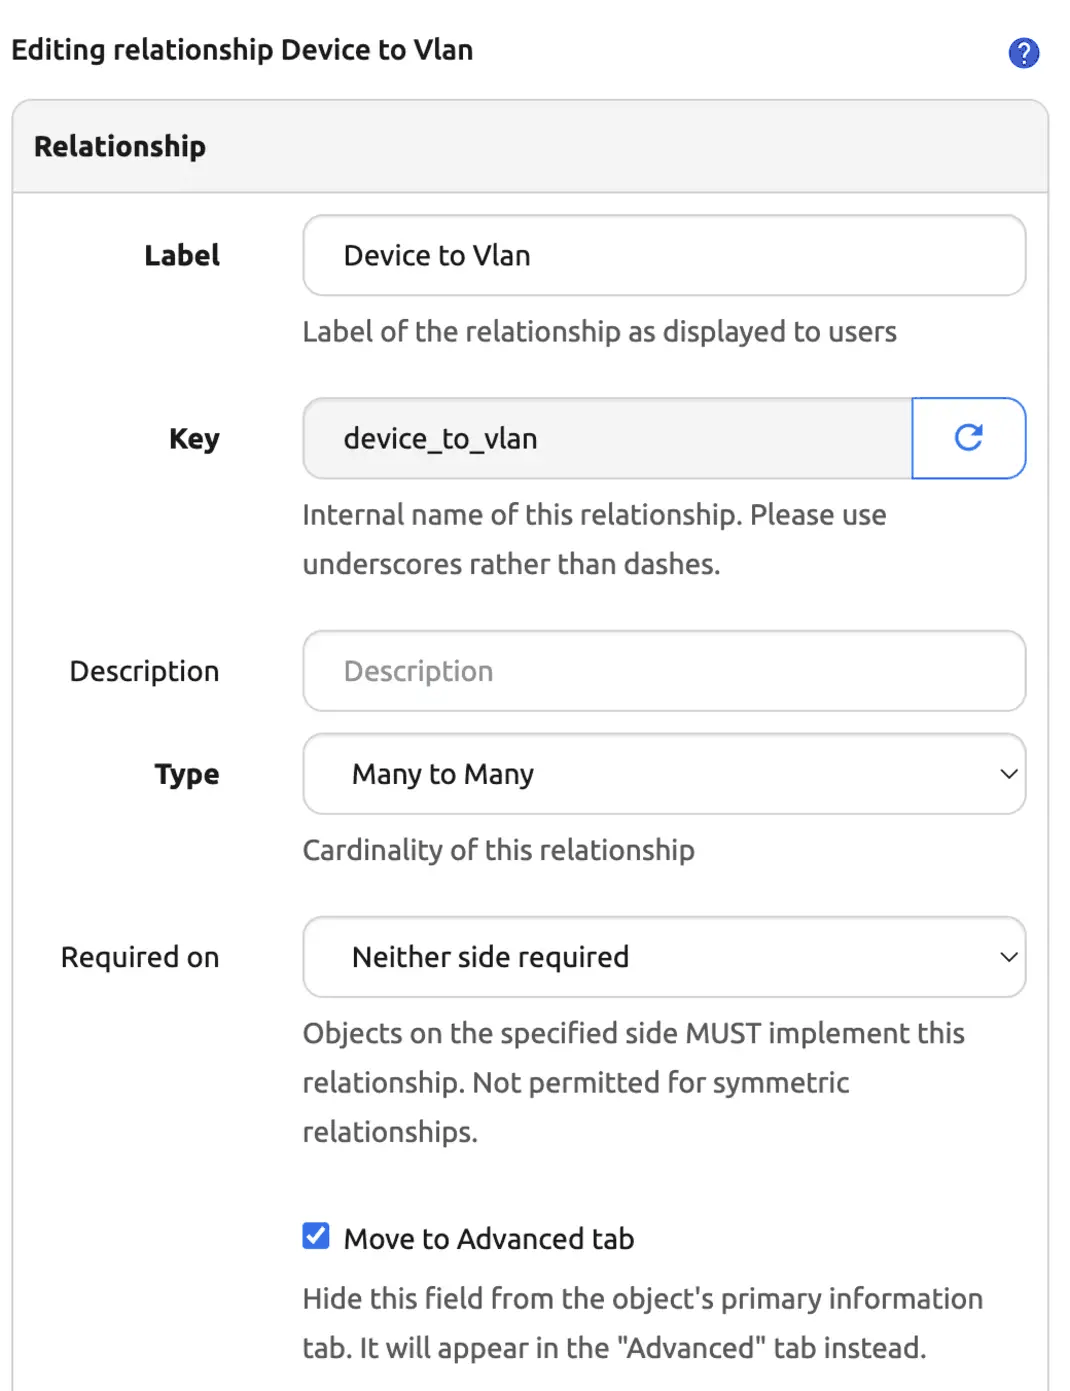This screenshot has height=1391, width=1070.
Task: Select the Label field containing Device to Vlan
Action: (x=664, y=255)
